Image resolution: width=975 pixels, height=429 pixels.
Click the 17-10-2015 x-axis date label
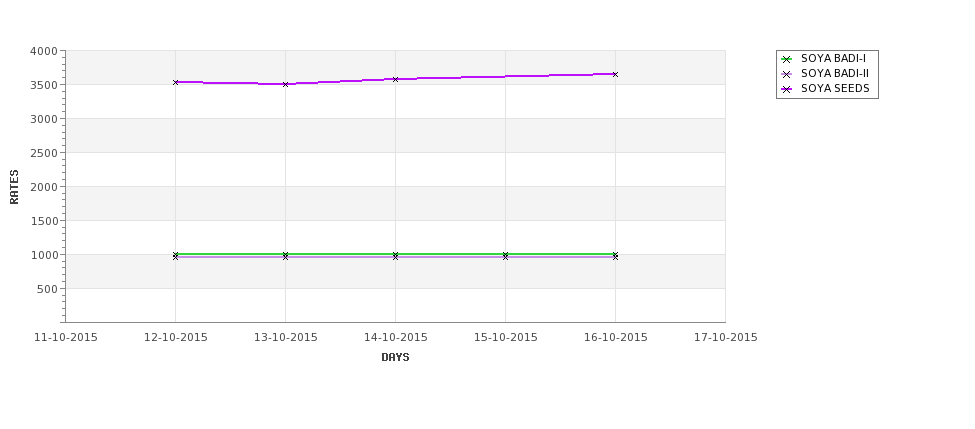tap(725, 337)
